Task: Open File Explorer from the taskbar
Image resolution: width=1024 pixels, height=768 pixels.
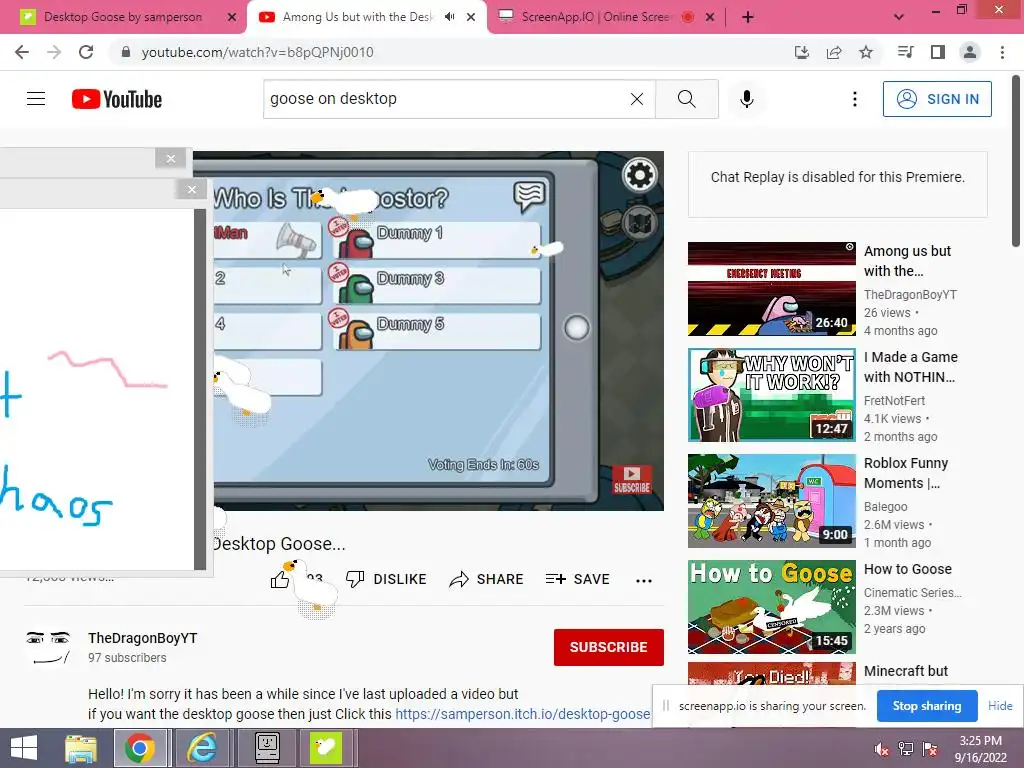Action: [x=81, y=748]
